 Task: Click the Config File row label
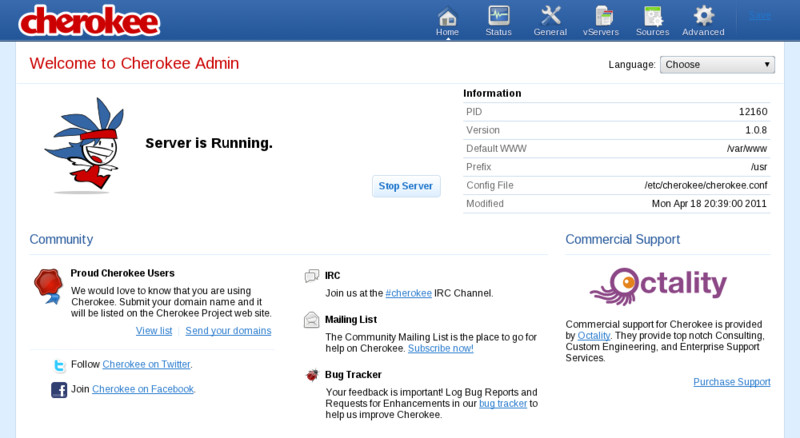point(490,185)
